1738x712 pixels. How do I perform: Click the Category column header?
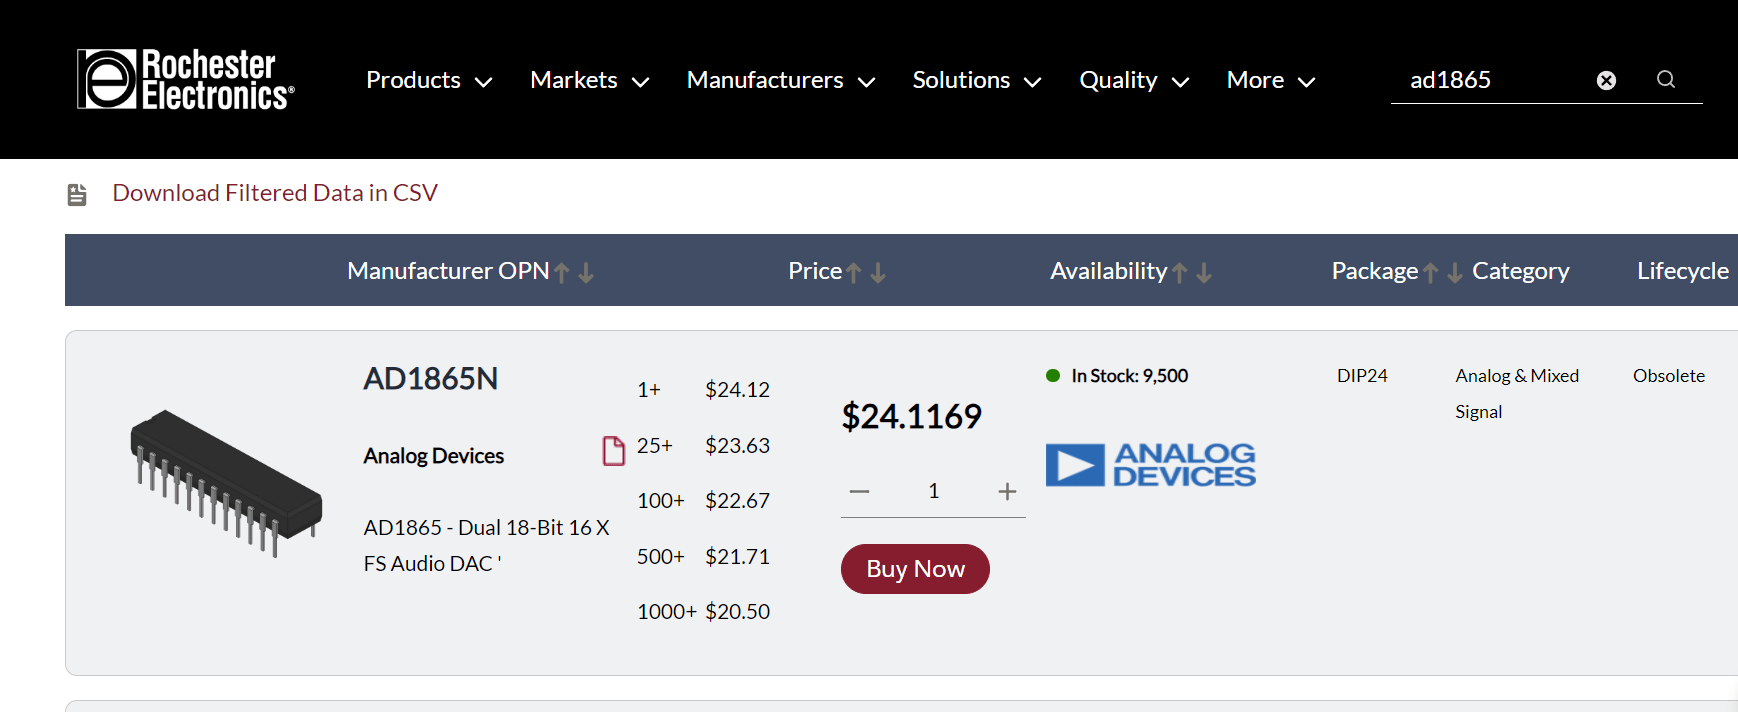click(1520, 271)
